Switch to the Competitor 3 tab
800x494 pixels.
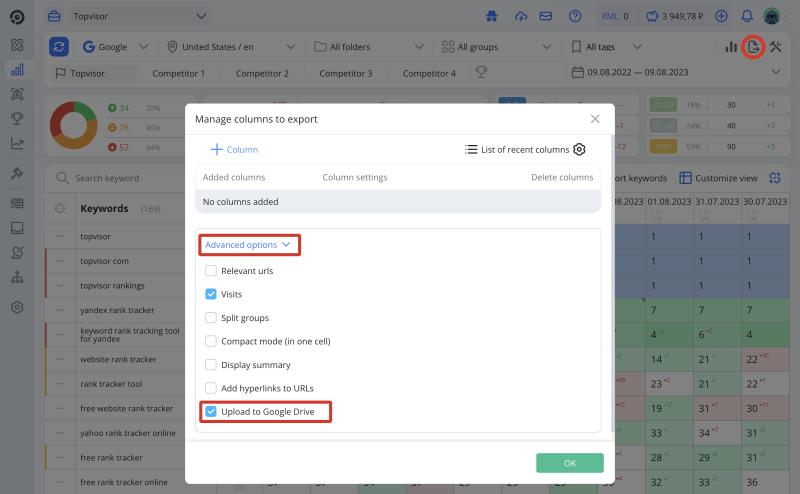click(346, 73)
